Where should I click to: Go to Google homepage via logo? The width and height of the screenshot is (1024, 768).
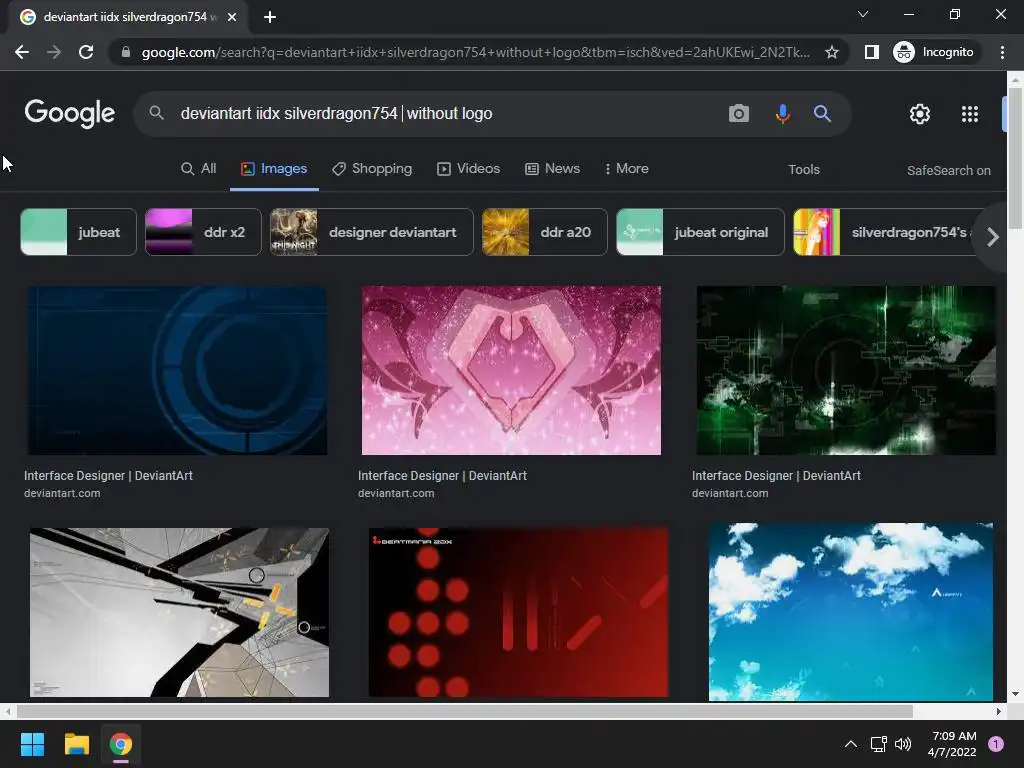[x=69, y=114]
